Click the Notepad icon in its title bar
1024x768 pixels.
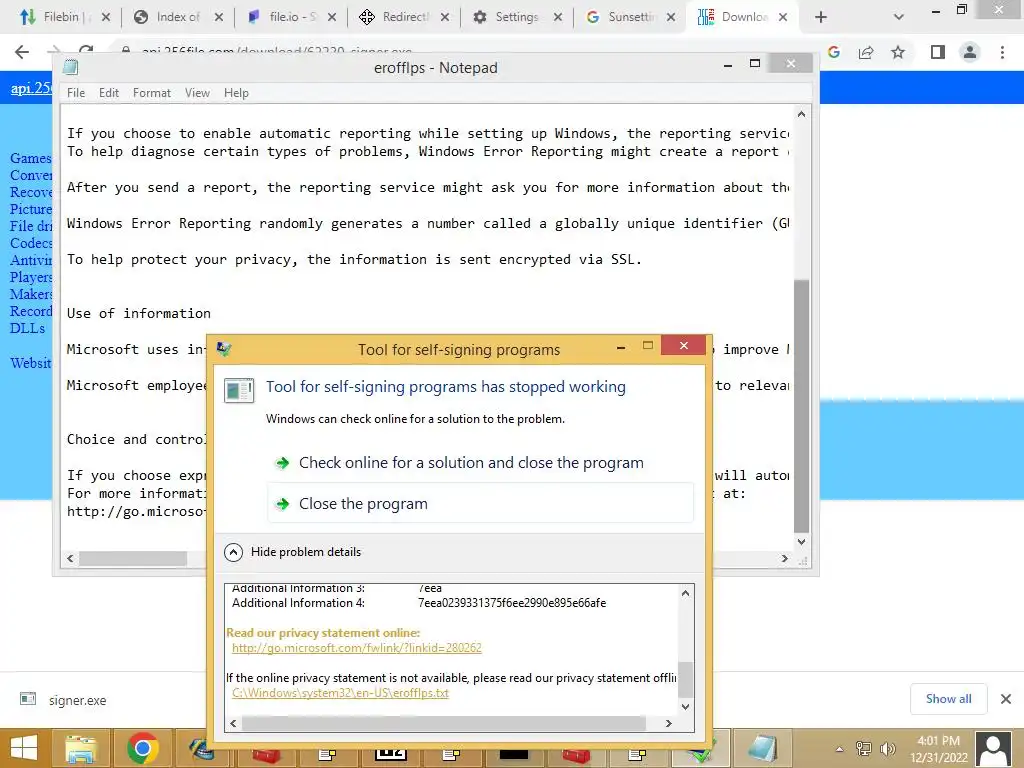tap(71, 67)
